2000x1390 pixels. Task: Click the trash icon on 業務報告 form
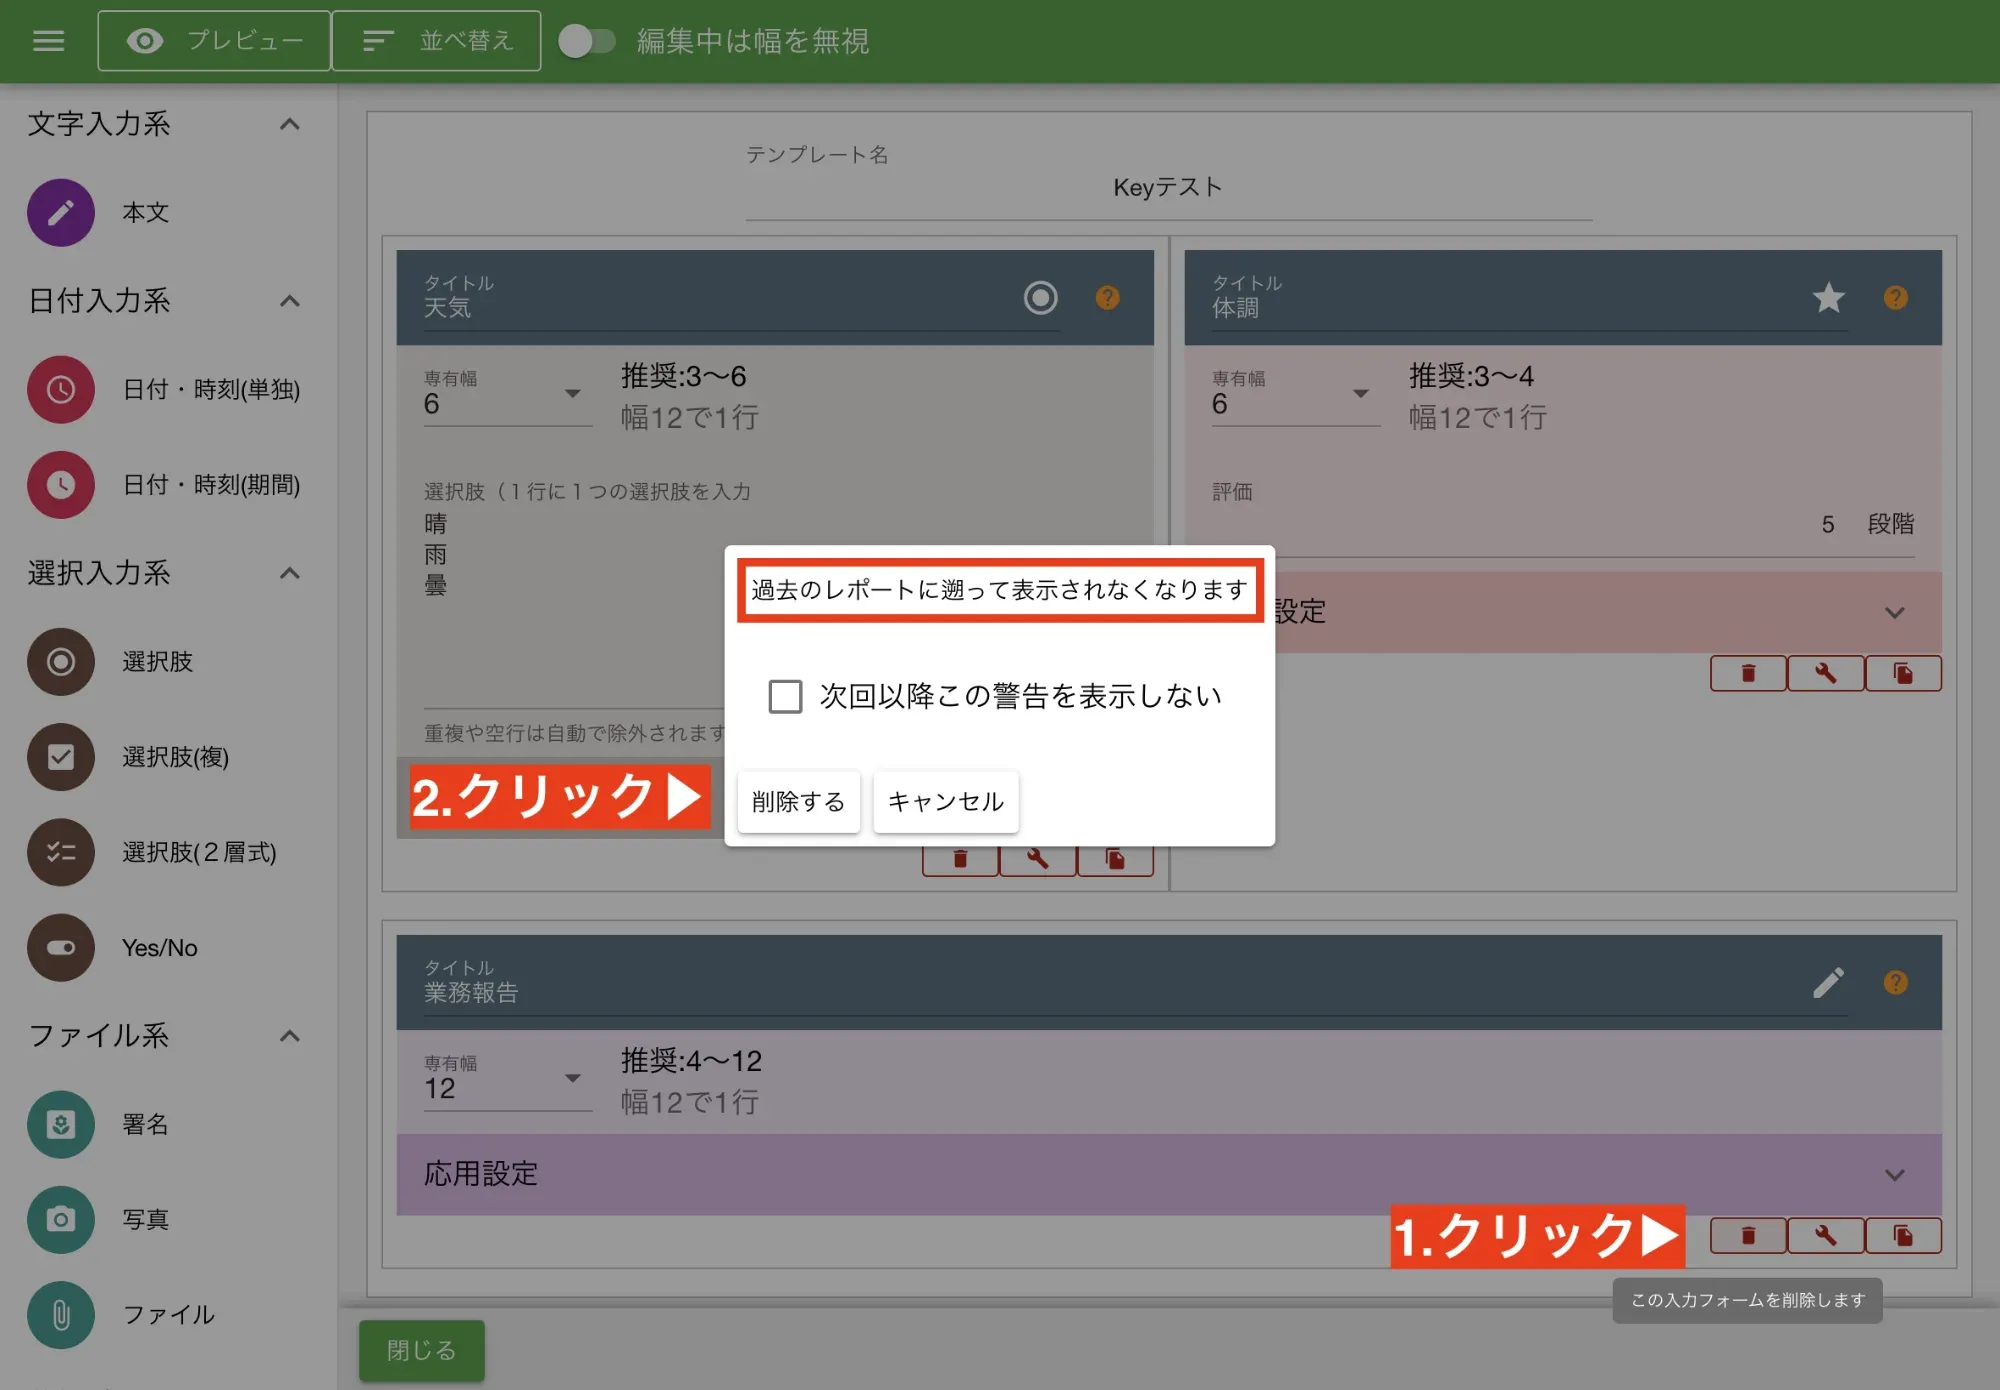[x=1747, y=1235]
